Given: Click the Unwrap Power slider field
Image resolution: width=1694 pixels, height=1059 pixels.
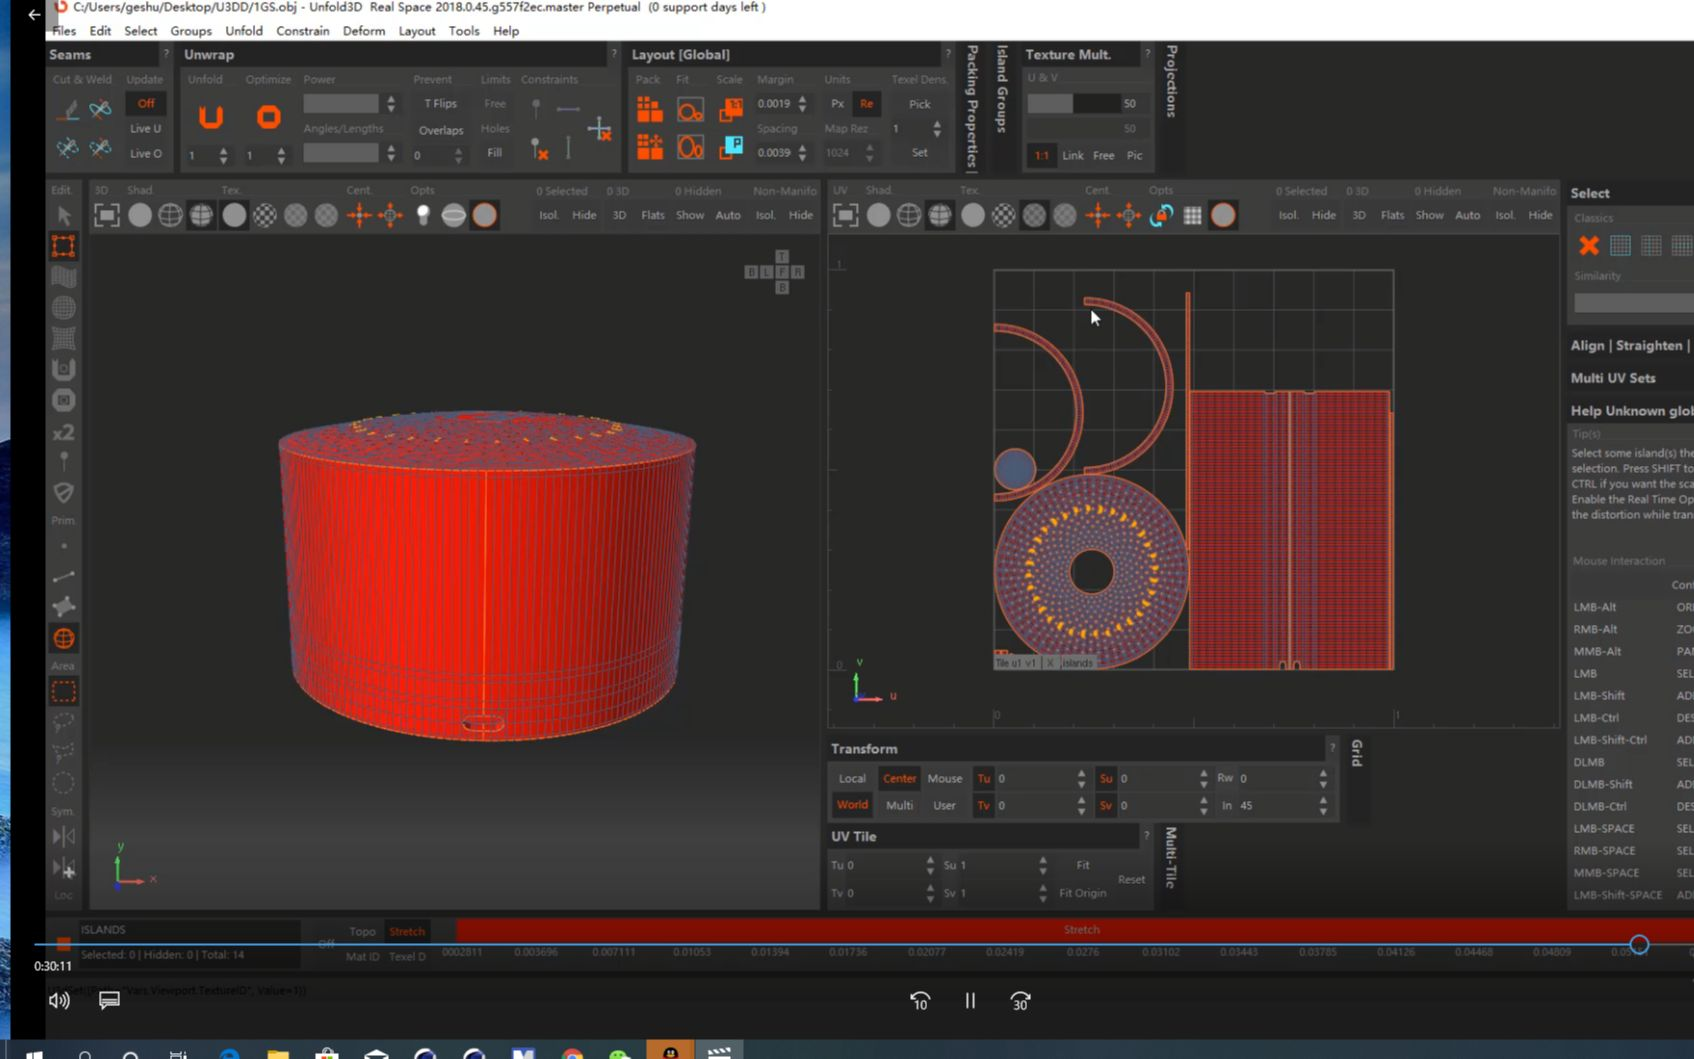Looking at the screenshot, I should [x=341, y=103].
